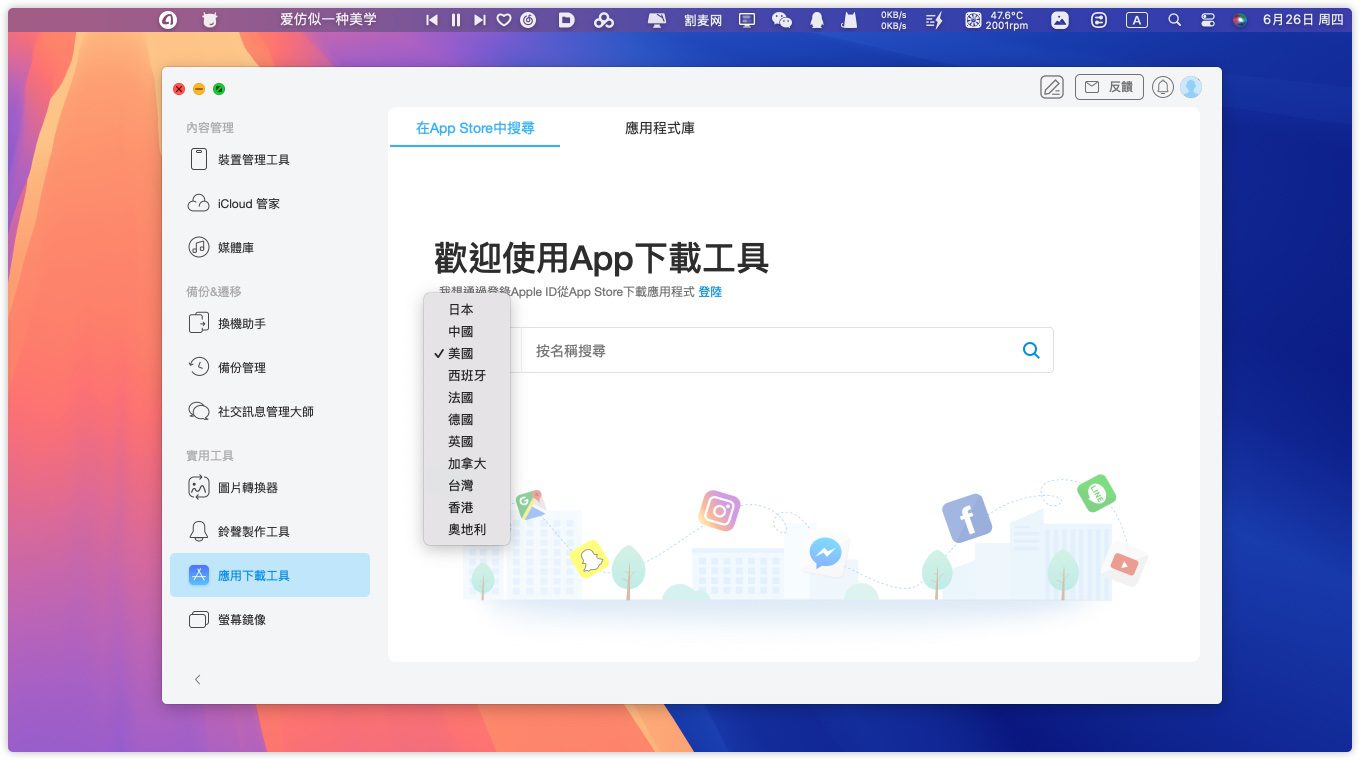Select the 在App Store中搜尋 tab

(x=475, y=128)
